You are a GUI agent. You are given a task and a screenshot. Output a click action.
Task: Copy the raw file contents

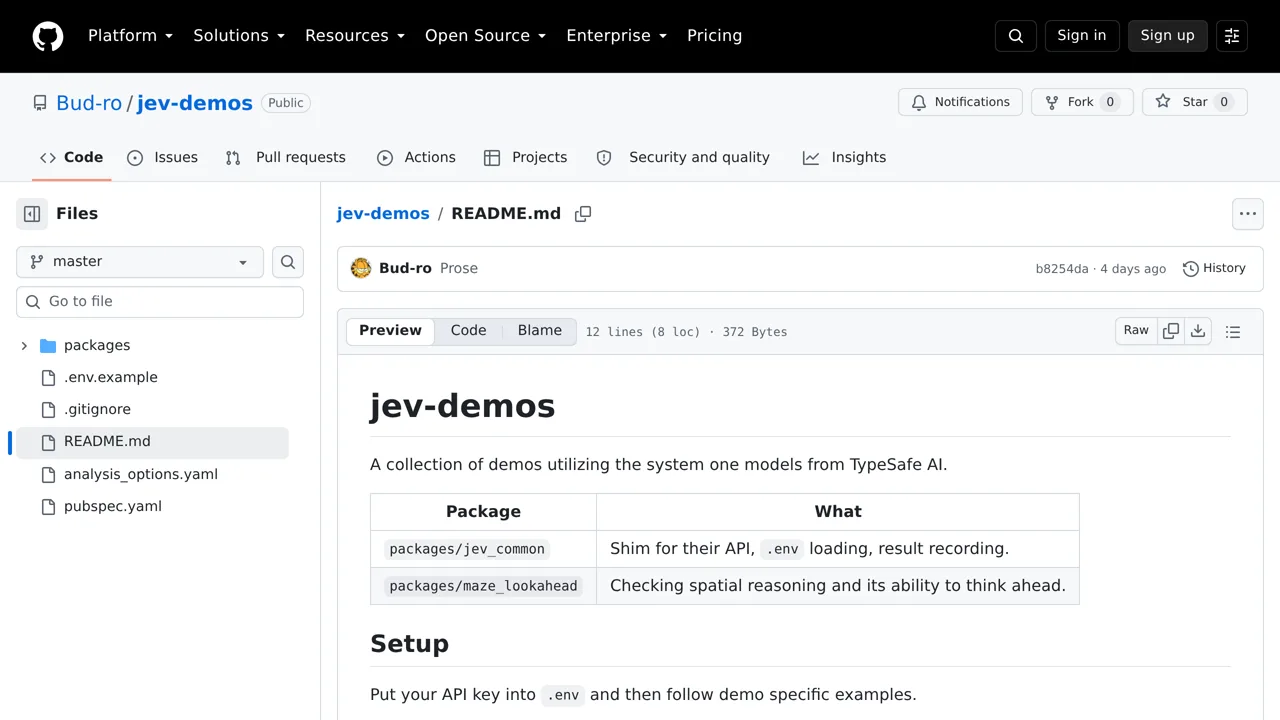[x=1171, y=331]
